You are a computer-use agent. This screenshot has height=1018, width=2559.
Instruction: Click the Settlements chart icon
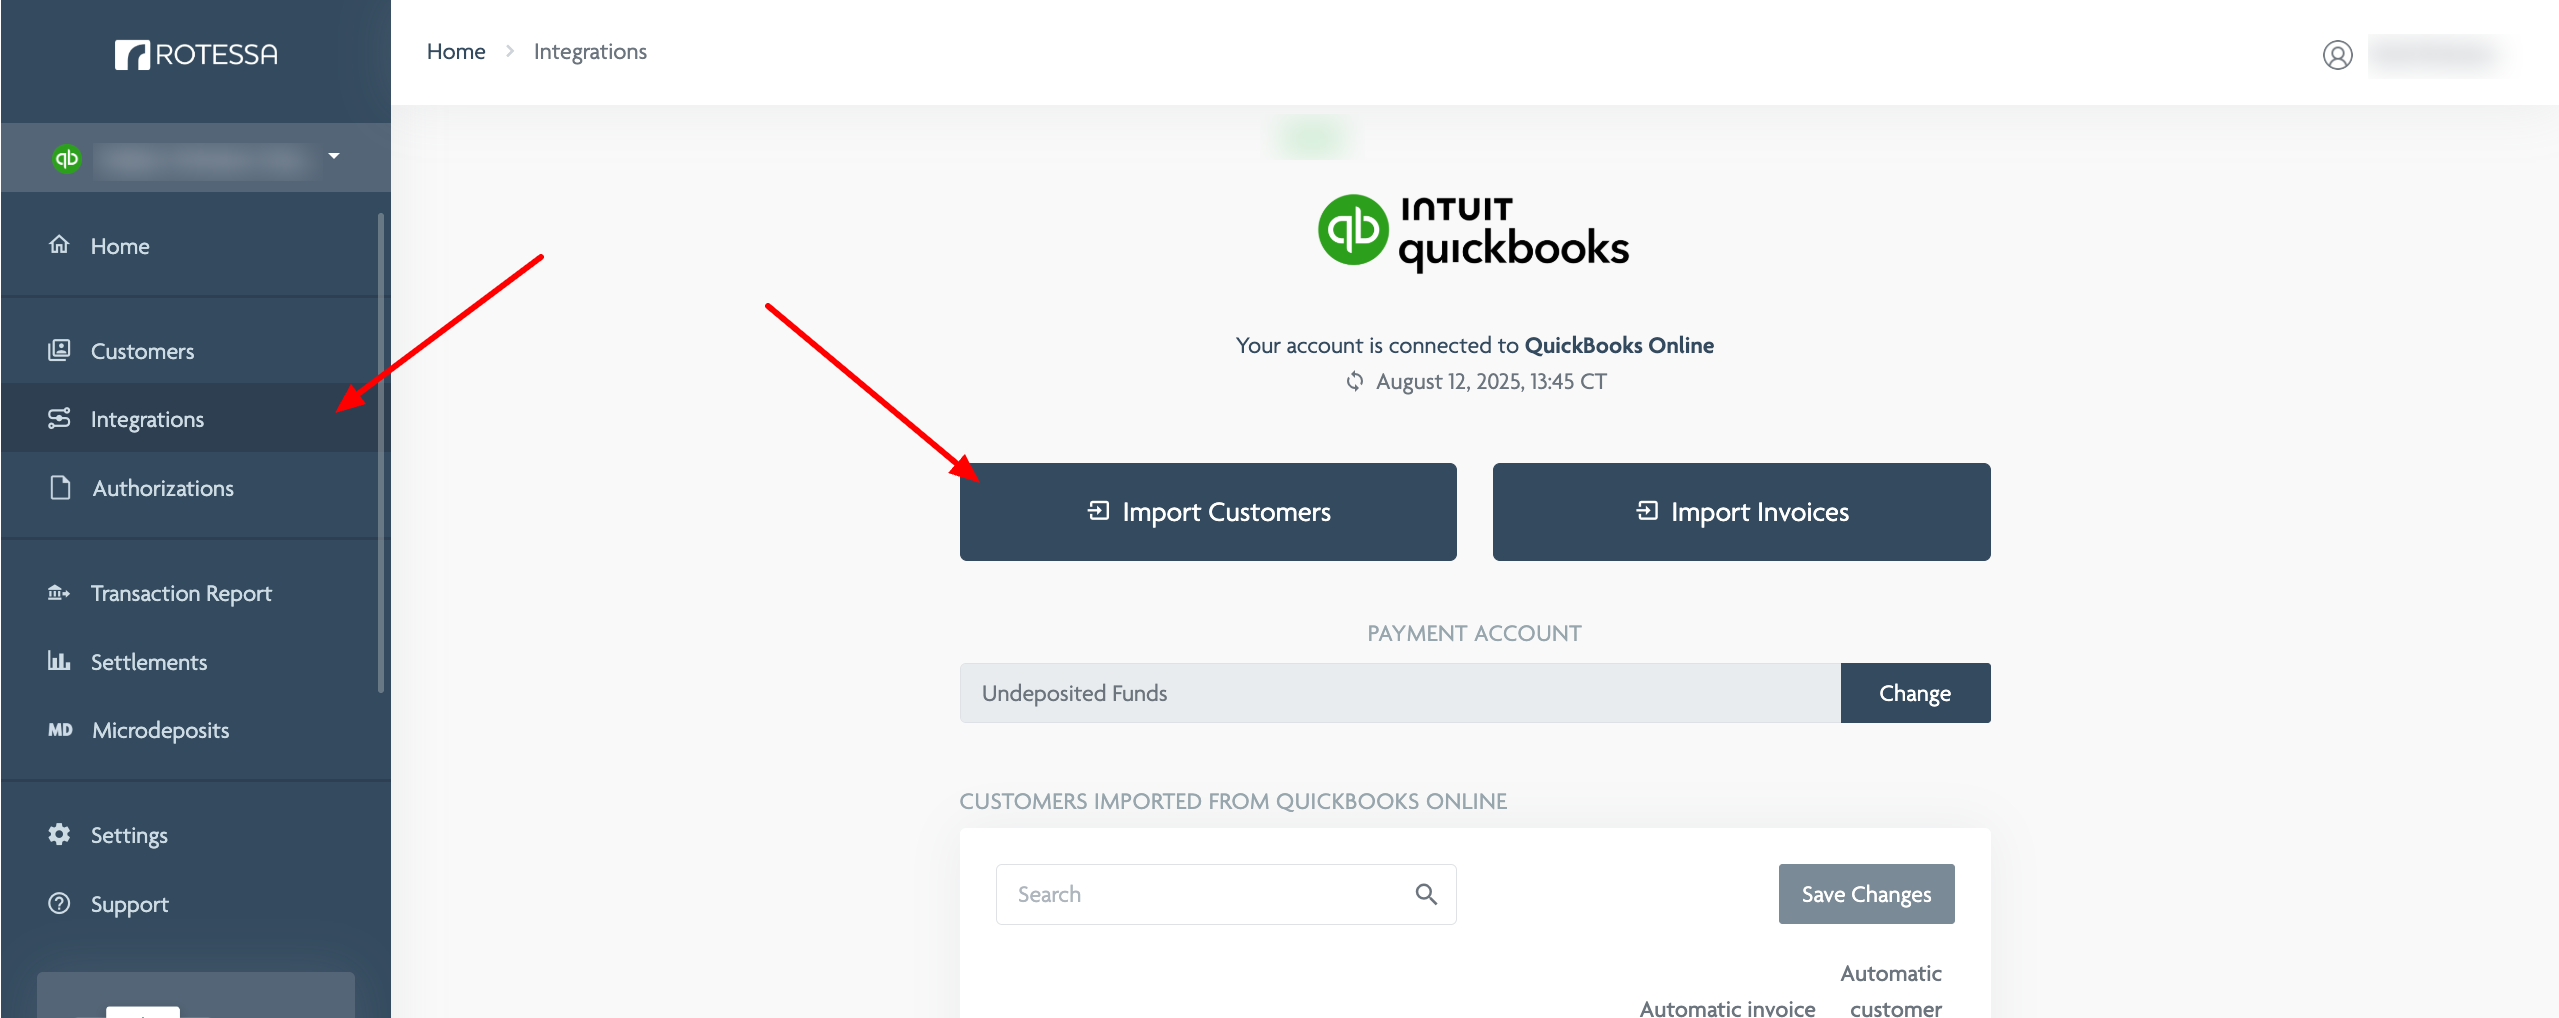pyautogui.click(x=59, y=661)
